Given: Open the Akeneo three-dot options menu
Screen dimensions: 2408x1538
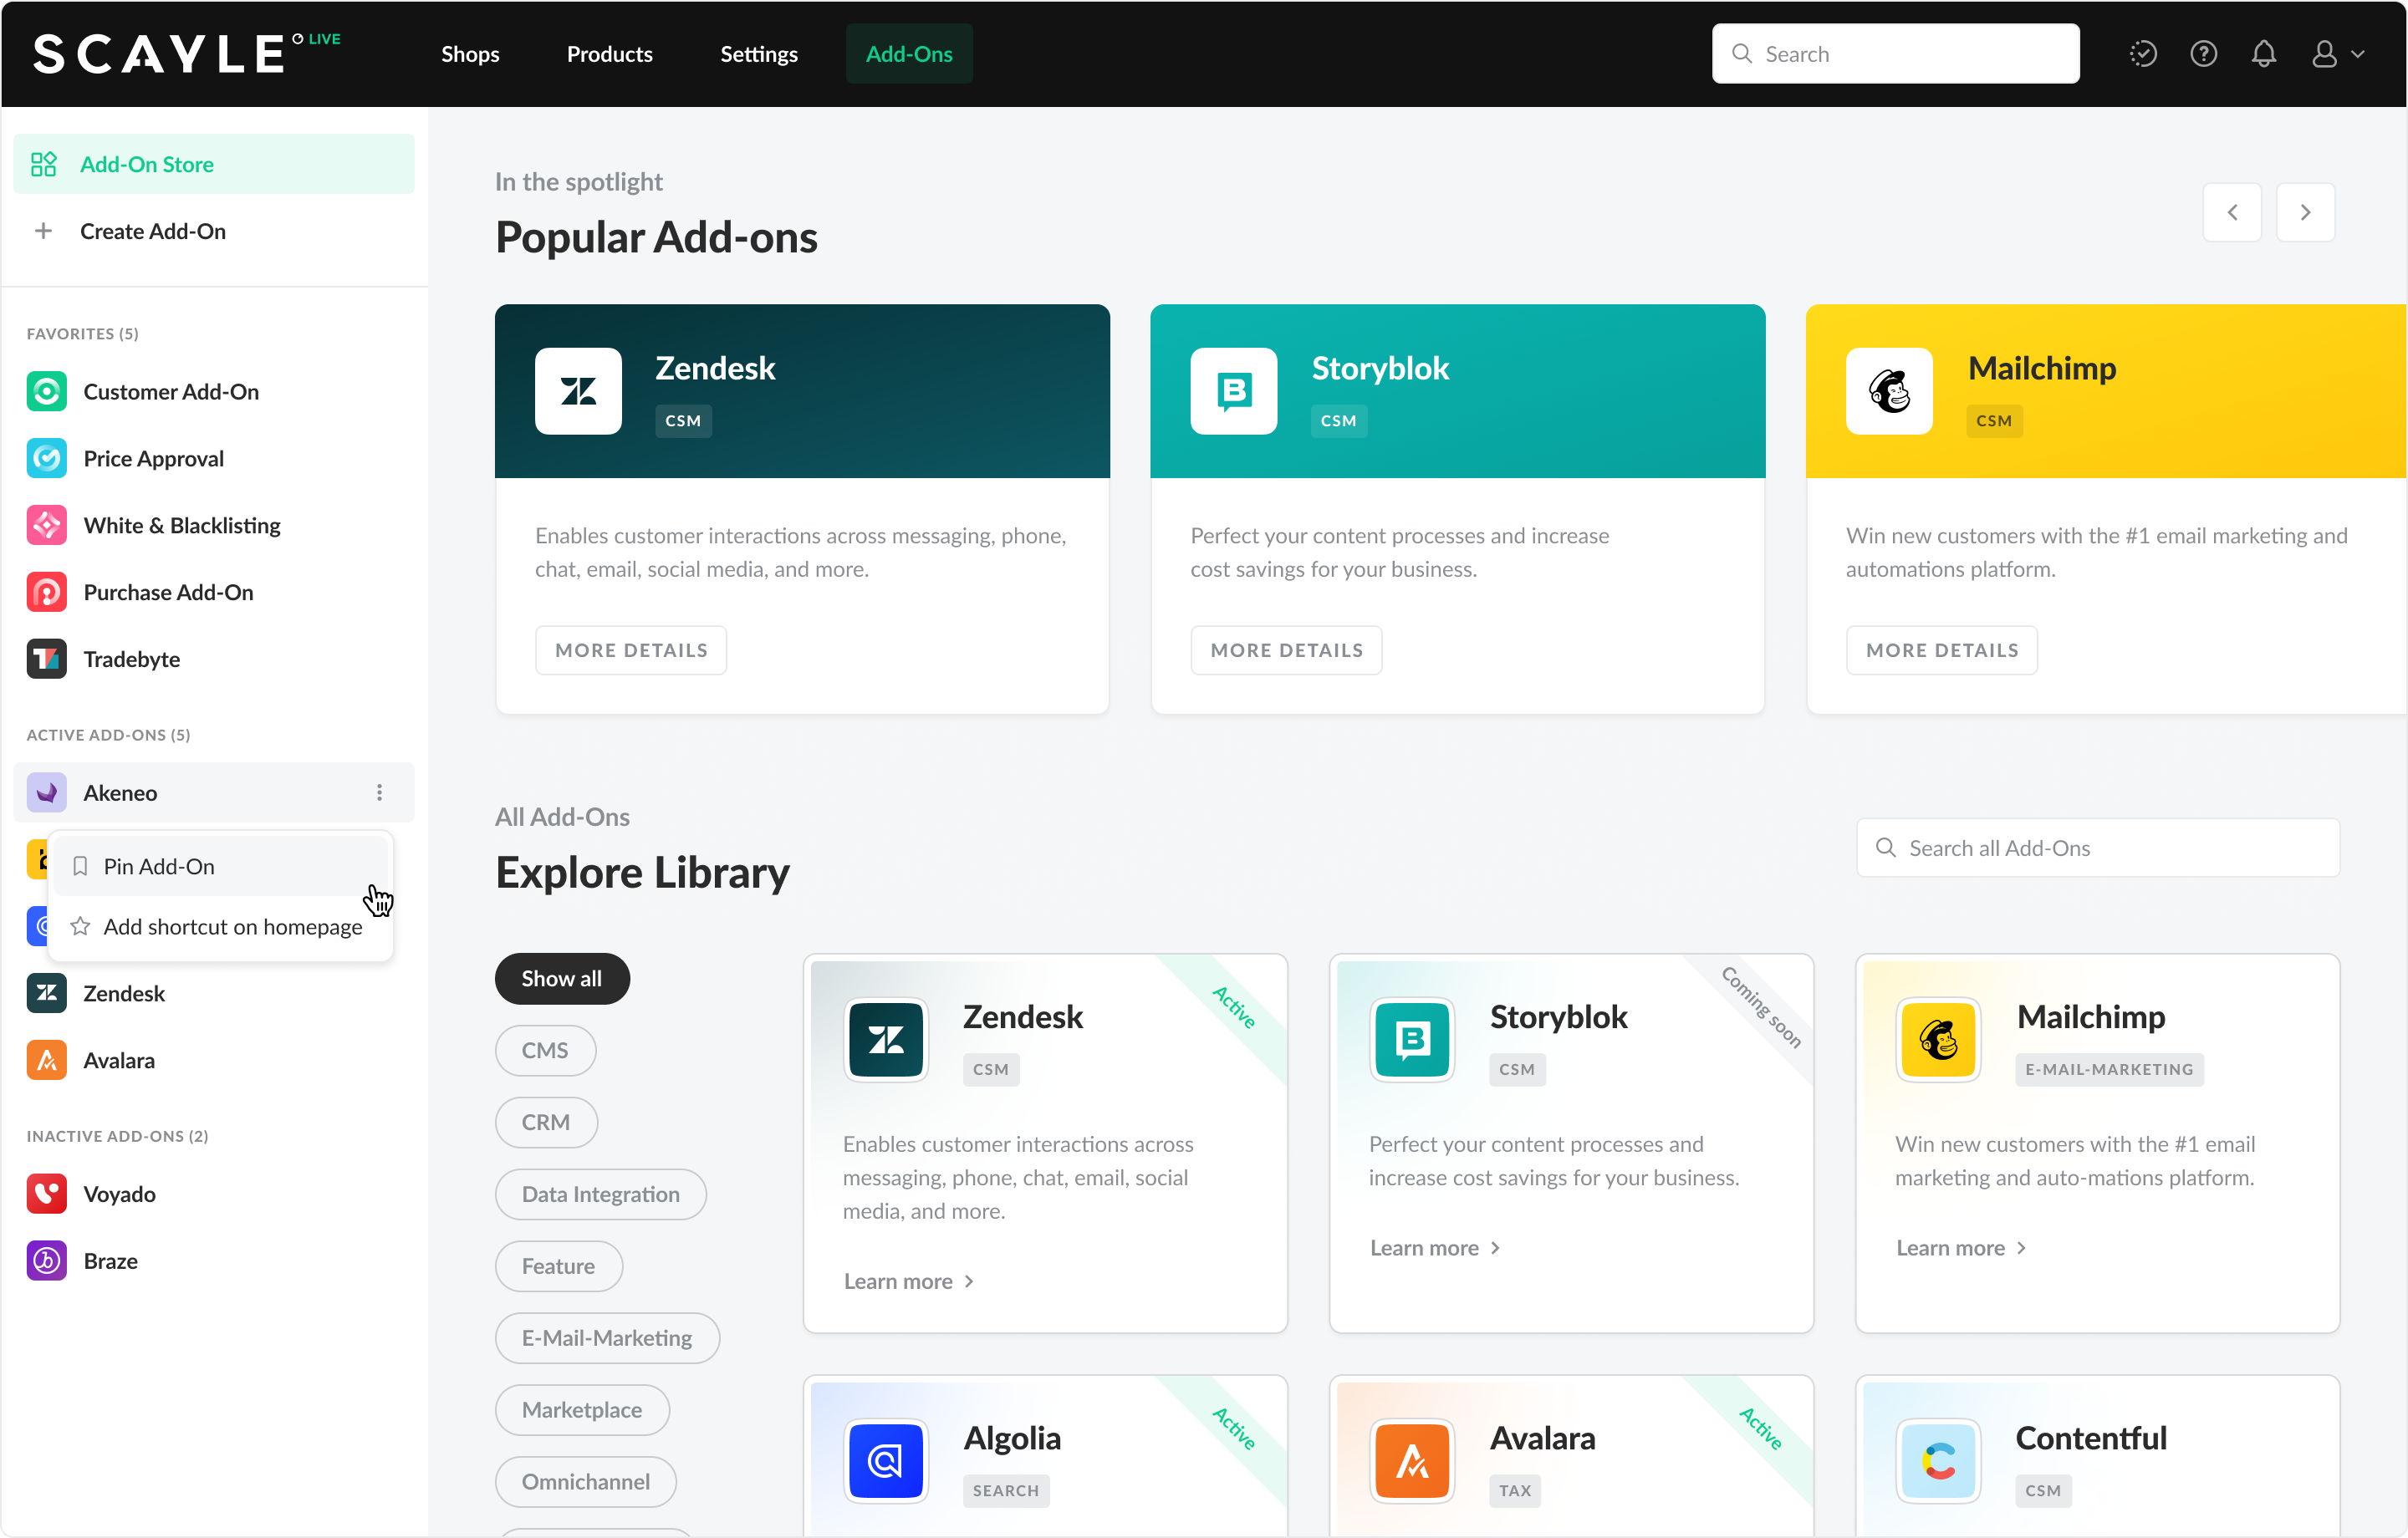Looking at the screenshot, I should click(379, 793).
